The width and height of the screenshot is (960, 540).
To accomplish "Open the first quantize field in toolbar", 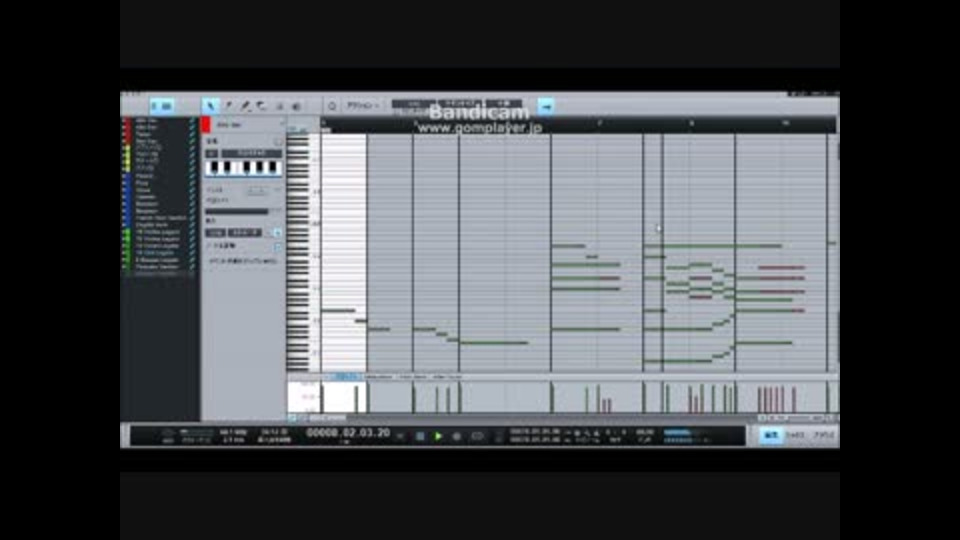I will pos(413,103).
